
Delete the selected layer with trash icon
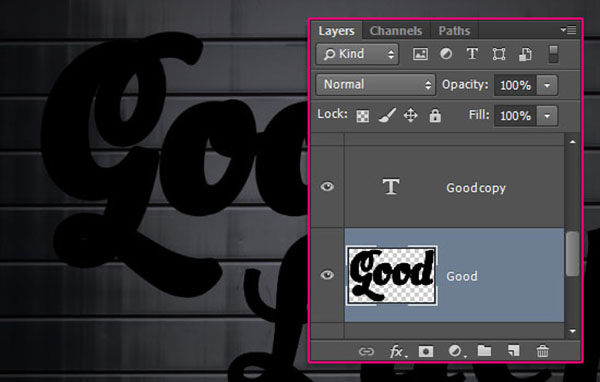pyautogui.click(x=543, y=351)
